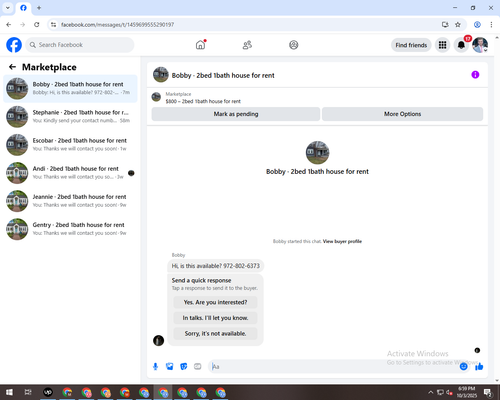Open Escobar's conversation in the list

[70, 145]
